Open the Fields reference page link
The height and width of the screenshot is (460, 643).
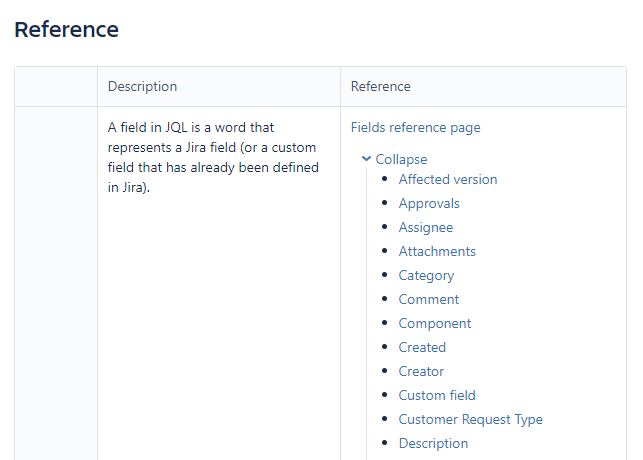pyautogui.click(x=415, y=127)
